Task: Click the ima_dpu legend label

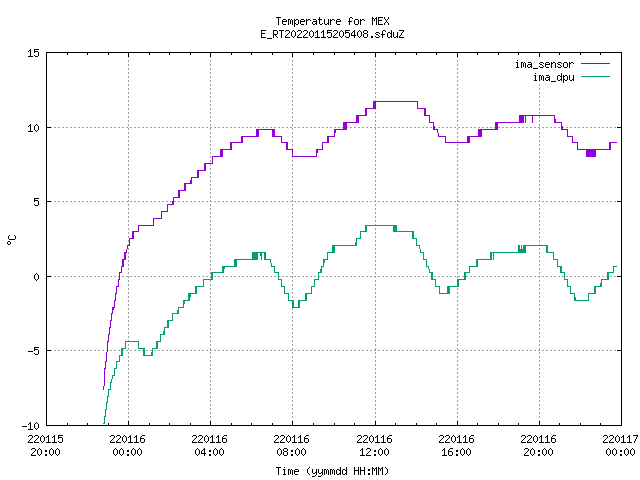Action: (553, 77)
